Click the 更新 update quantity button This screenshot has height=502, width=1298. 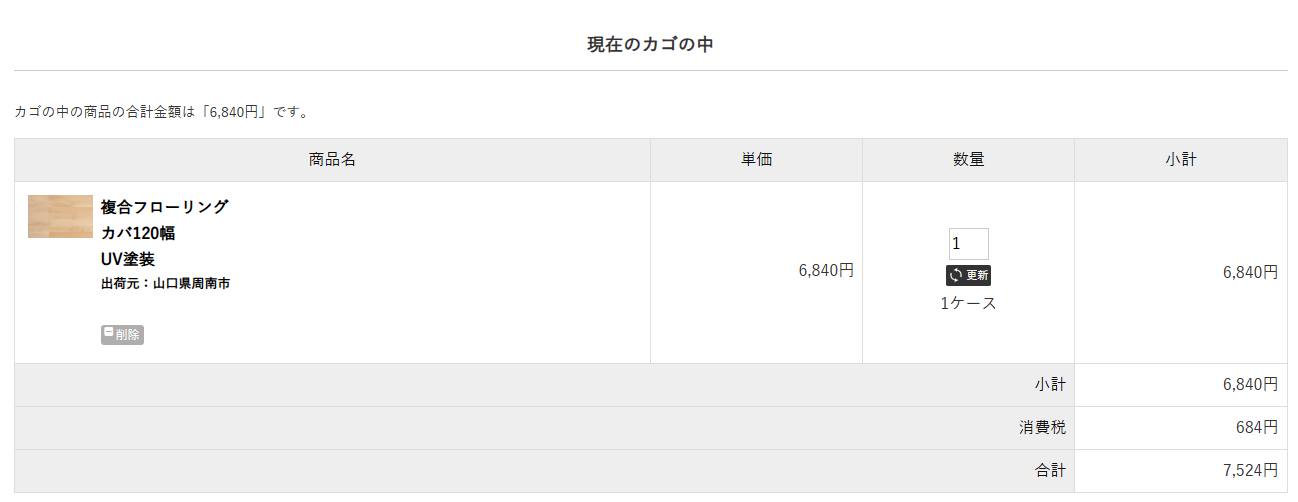(x=968, y=275)
